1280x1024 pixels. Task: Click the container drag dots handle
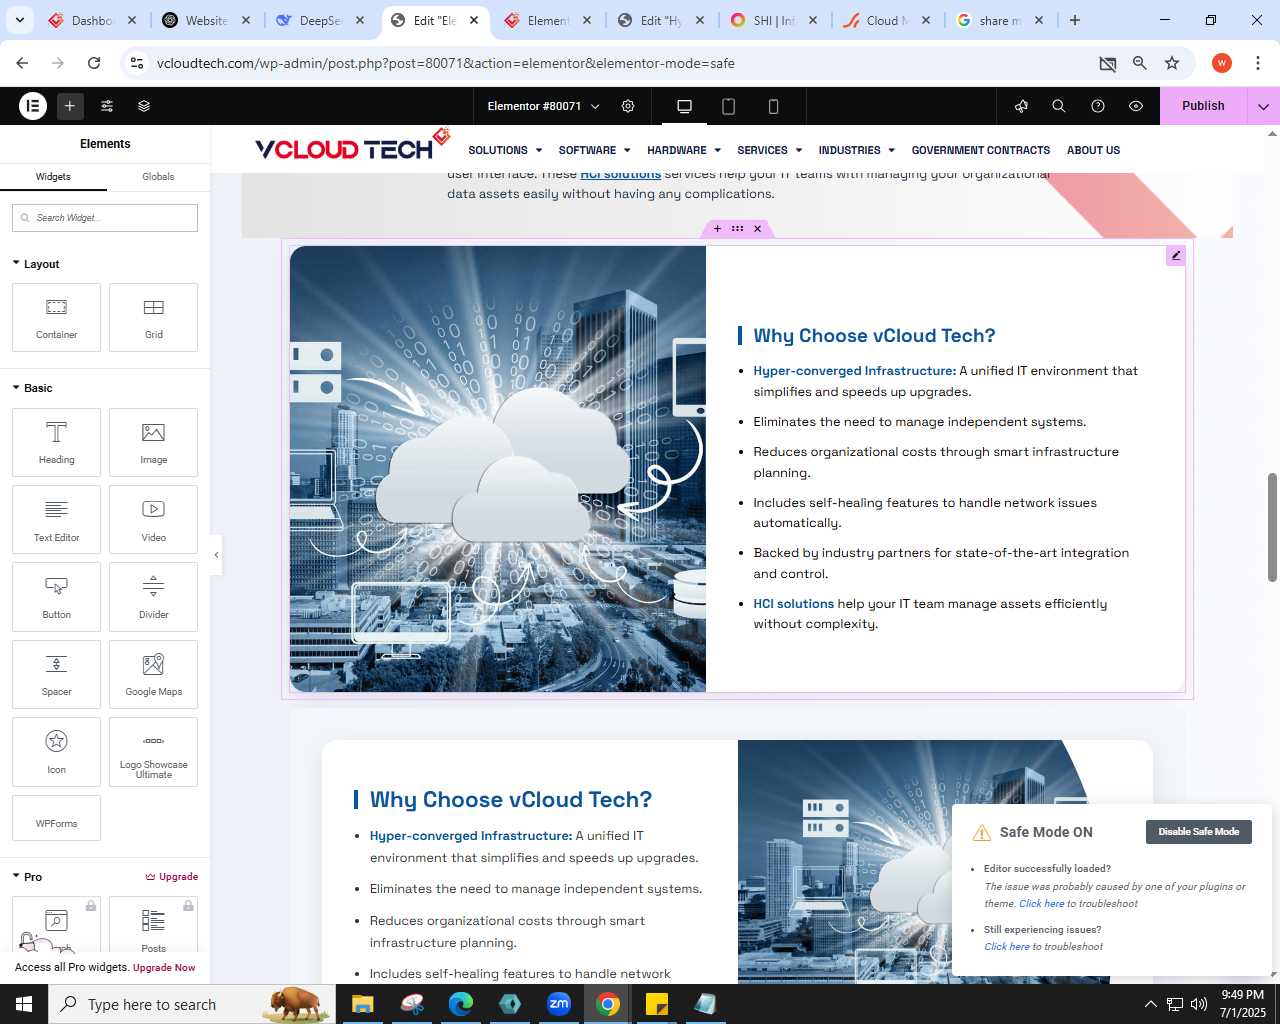(x=737, y=229)
